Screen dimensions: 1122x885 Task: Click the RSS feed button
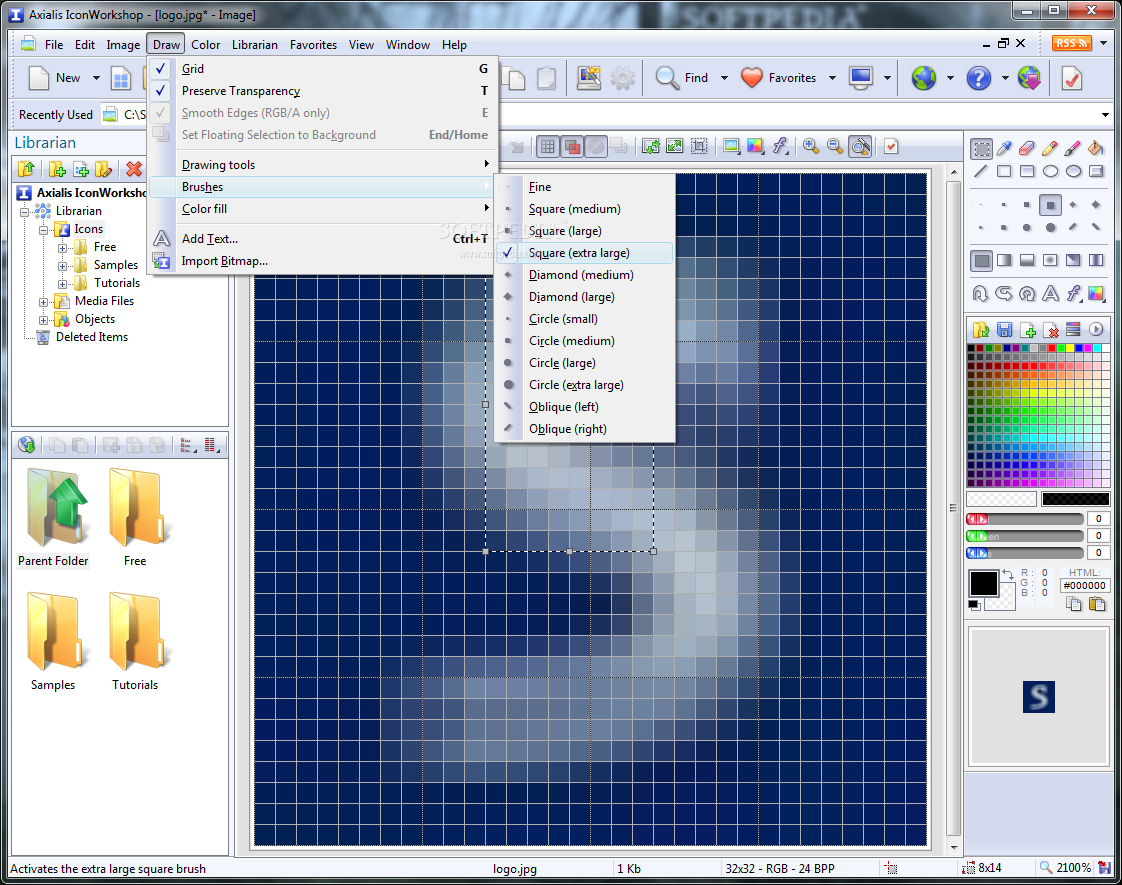(x=1071, y=43)
